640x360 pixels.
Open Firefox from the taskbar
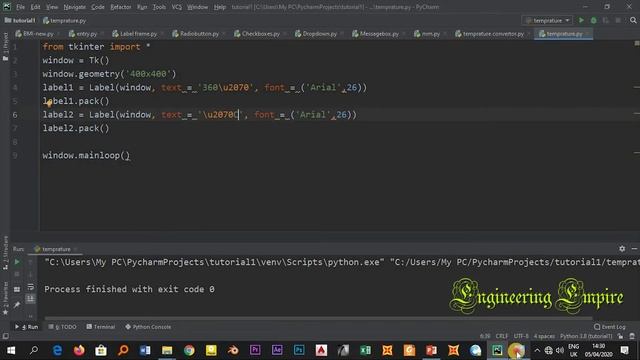79,350
